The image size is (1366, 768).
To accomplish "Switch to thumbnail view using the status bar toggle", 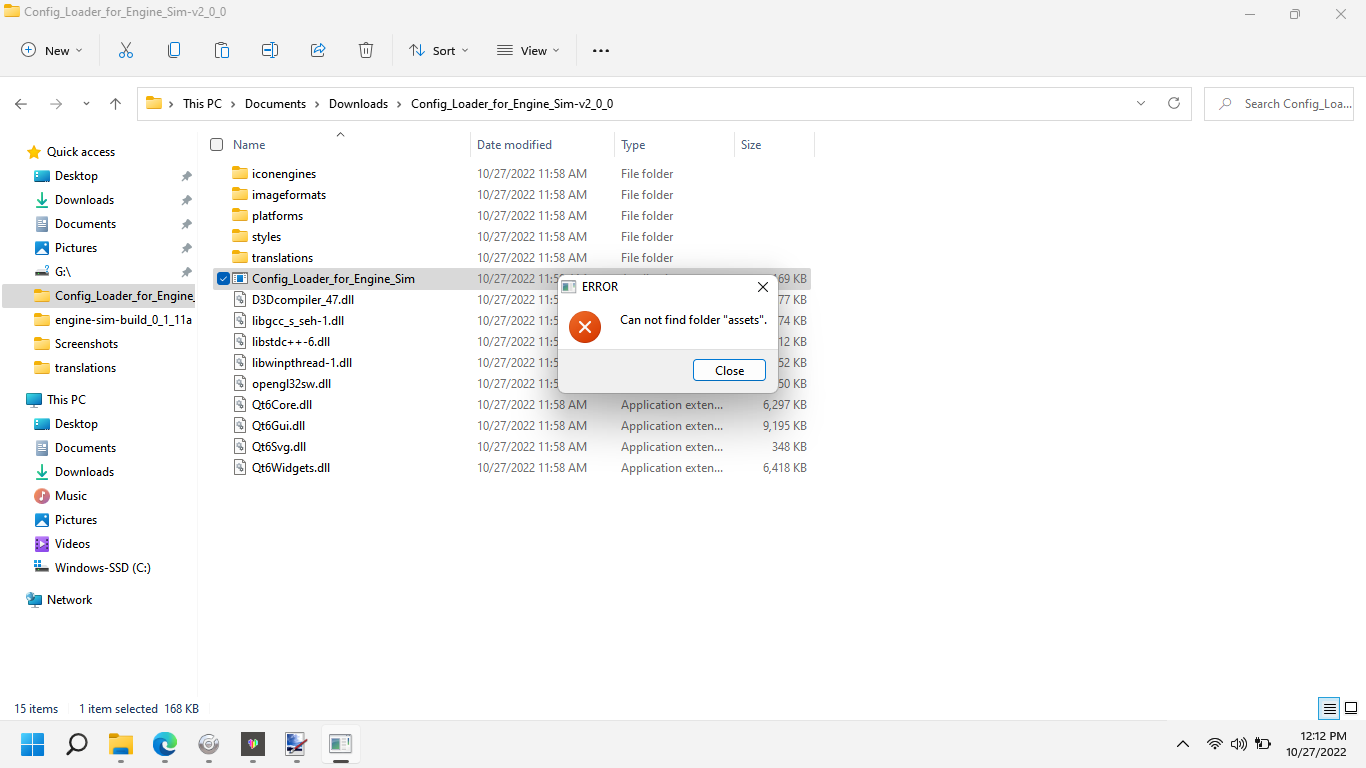I will pos(1352,708).
